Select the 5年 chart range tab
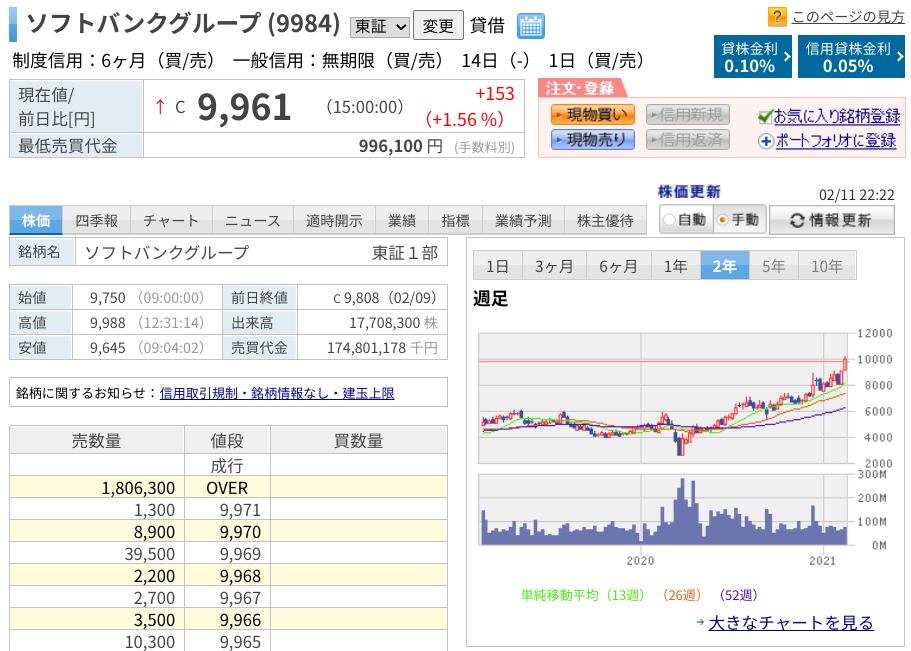Viewport: 911px width, 651px height. (774, 266)
